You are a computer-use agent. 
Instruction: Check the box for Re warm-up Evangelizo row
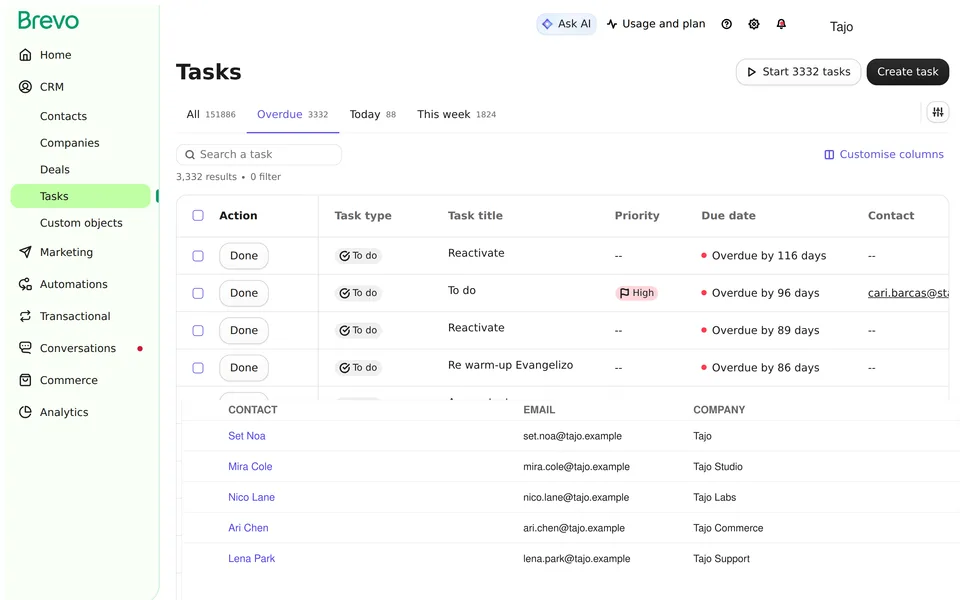(x=198, y=368)
